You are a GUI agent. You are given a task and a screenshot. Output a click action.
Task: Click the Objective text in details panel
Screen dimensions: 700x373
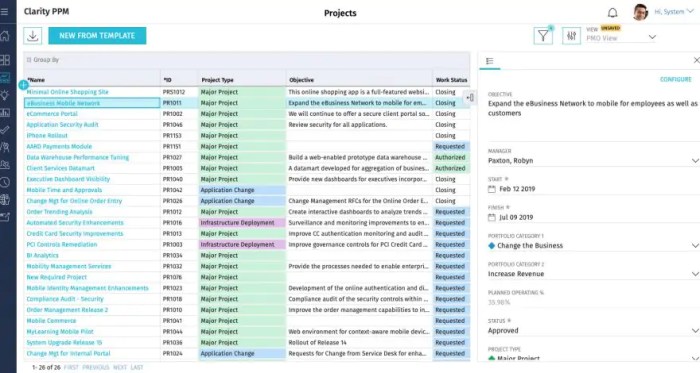tap(593, 108)
